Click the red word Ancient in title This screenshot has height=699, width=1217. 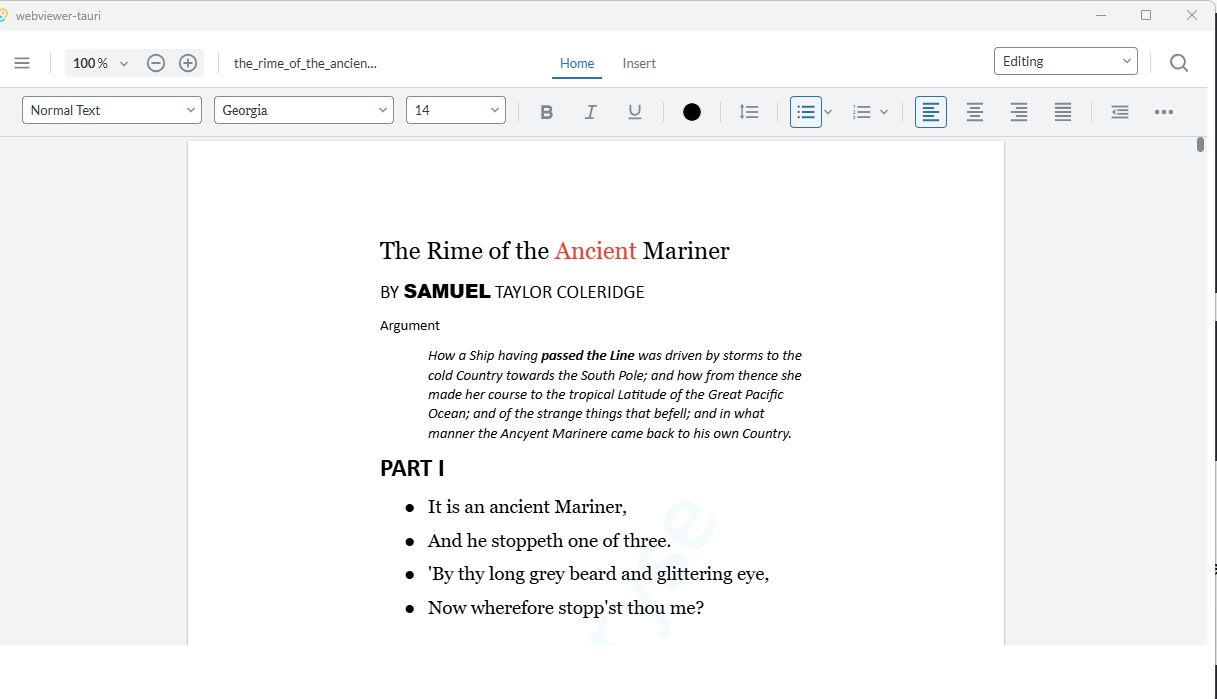click(x=596, y=251)
